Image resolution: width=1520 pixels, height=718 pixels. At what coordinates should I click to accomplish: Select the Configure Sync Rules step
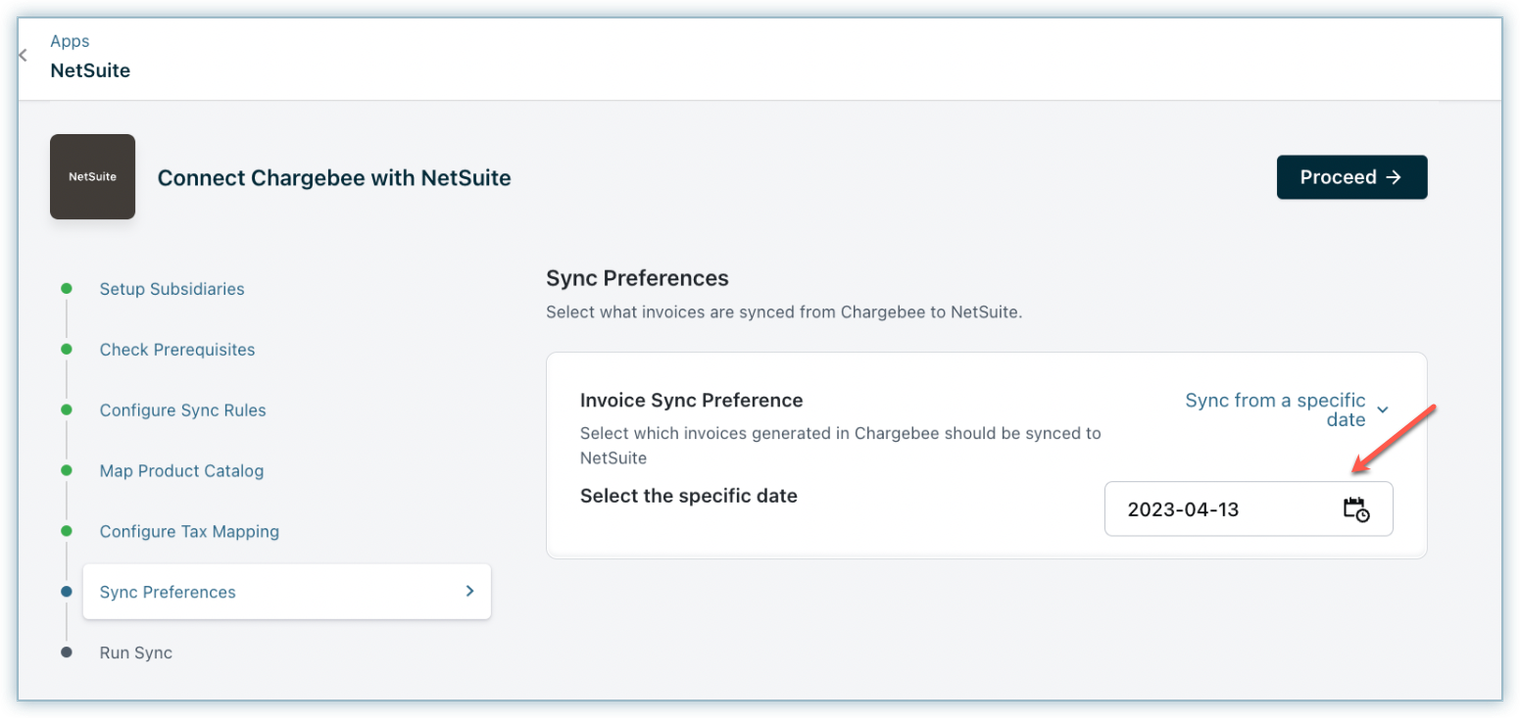tap(183, 410)
